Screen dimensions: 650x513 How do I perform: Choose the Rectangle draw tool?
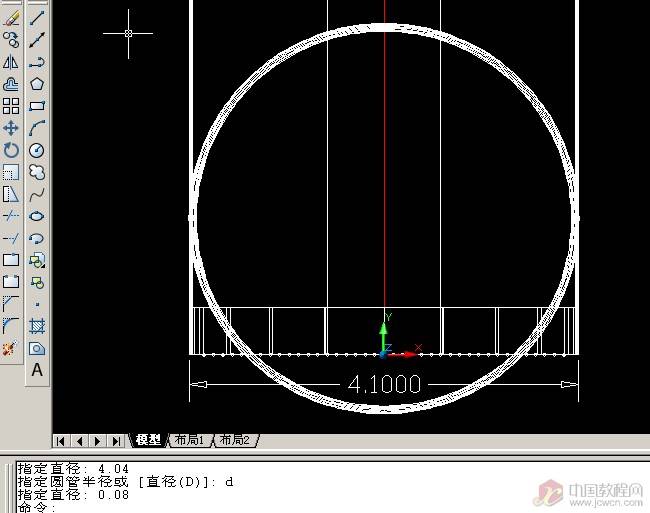coord(37,106)
